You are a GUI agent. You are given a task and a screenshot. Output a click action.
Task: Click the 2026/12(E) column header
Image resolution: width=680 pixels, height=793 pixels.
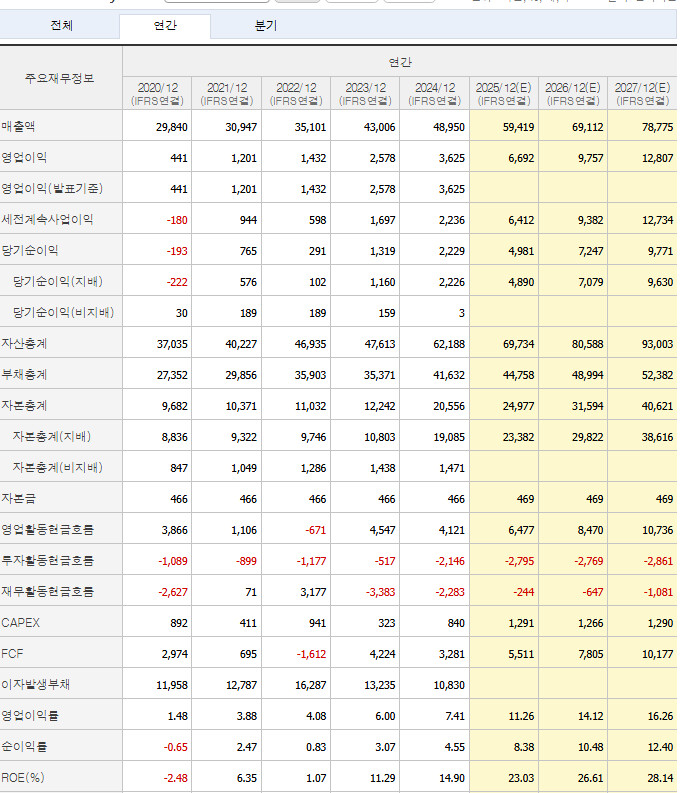coord(573,94)
